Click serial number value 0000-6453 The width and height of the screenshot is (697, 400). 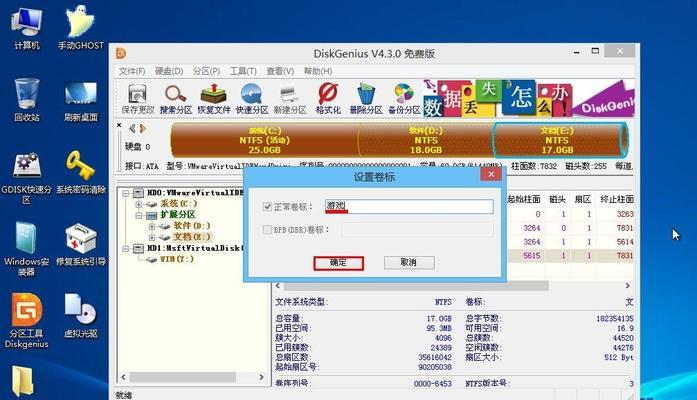[433, 384]
